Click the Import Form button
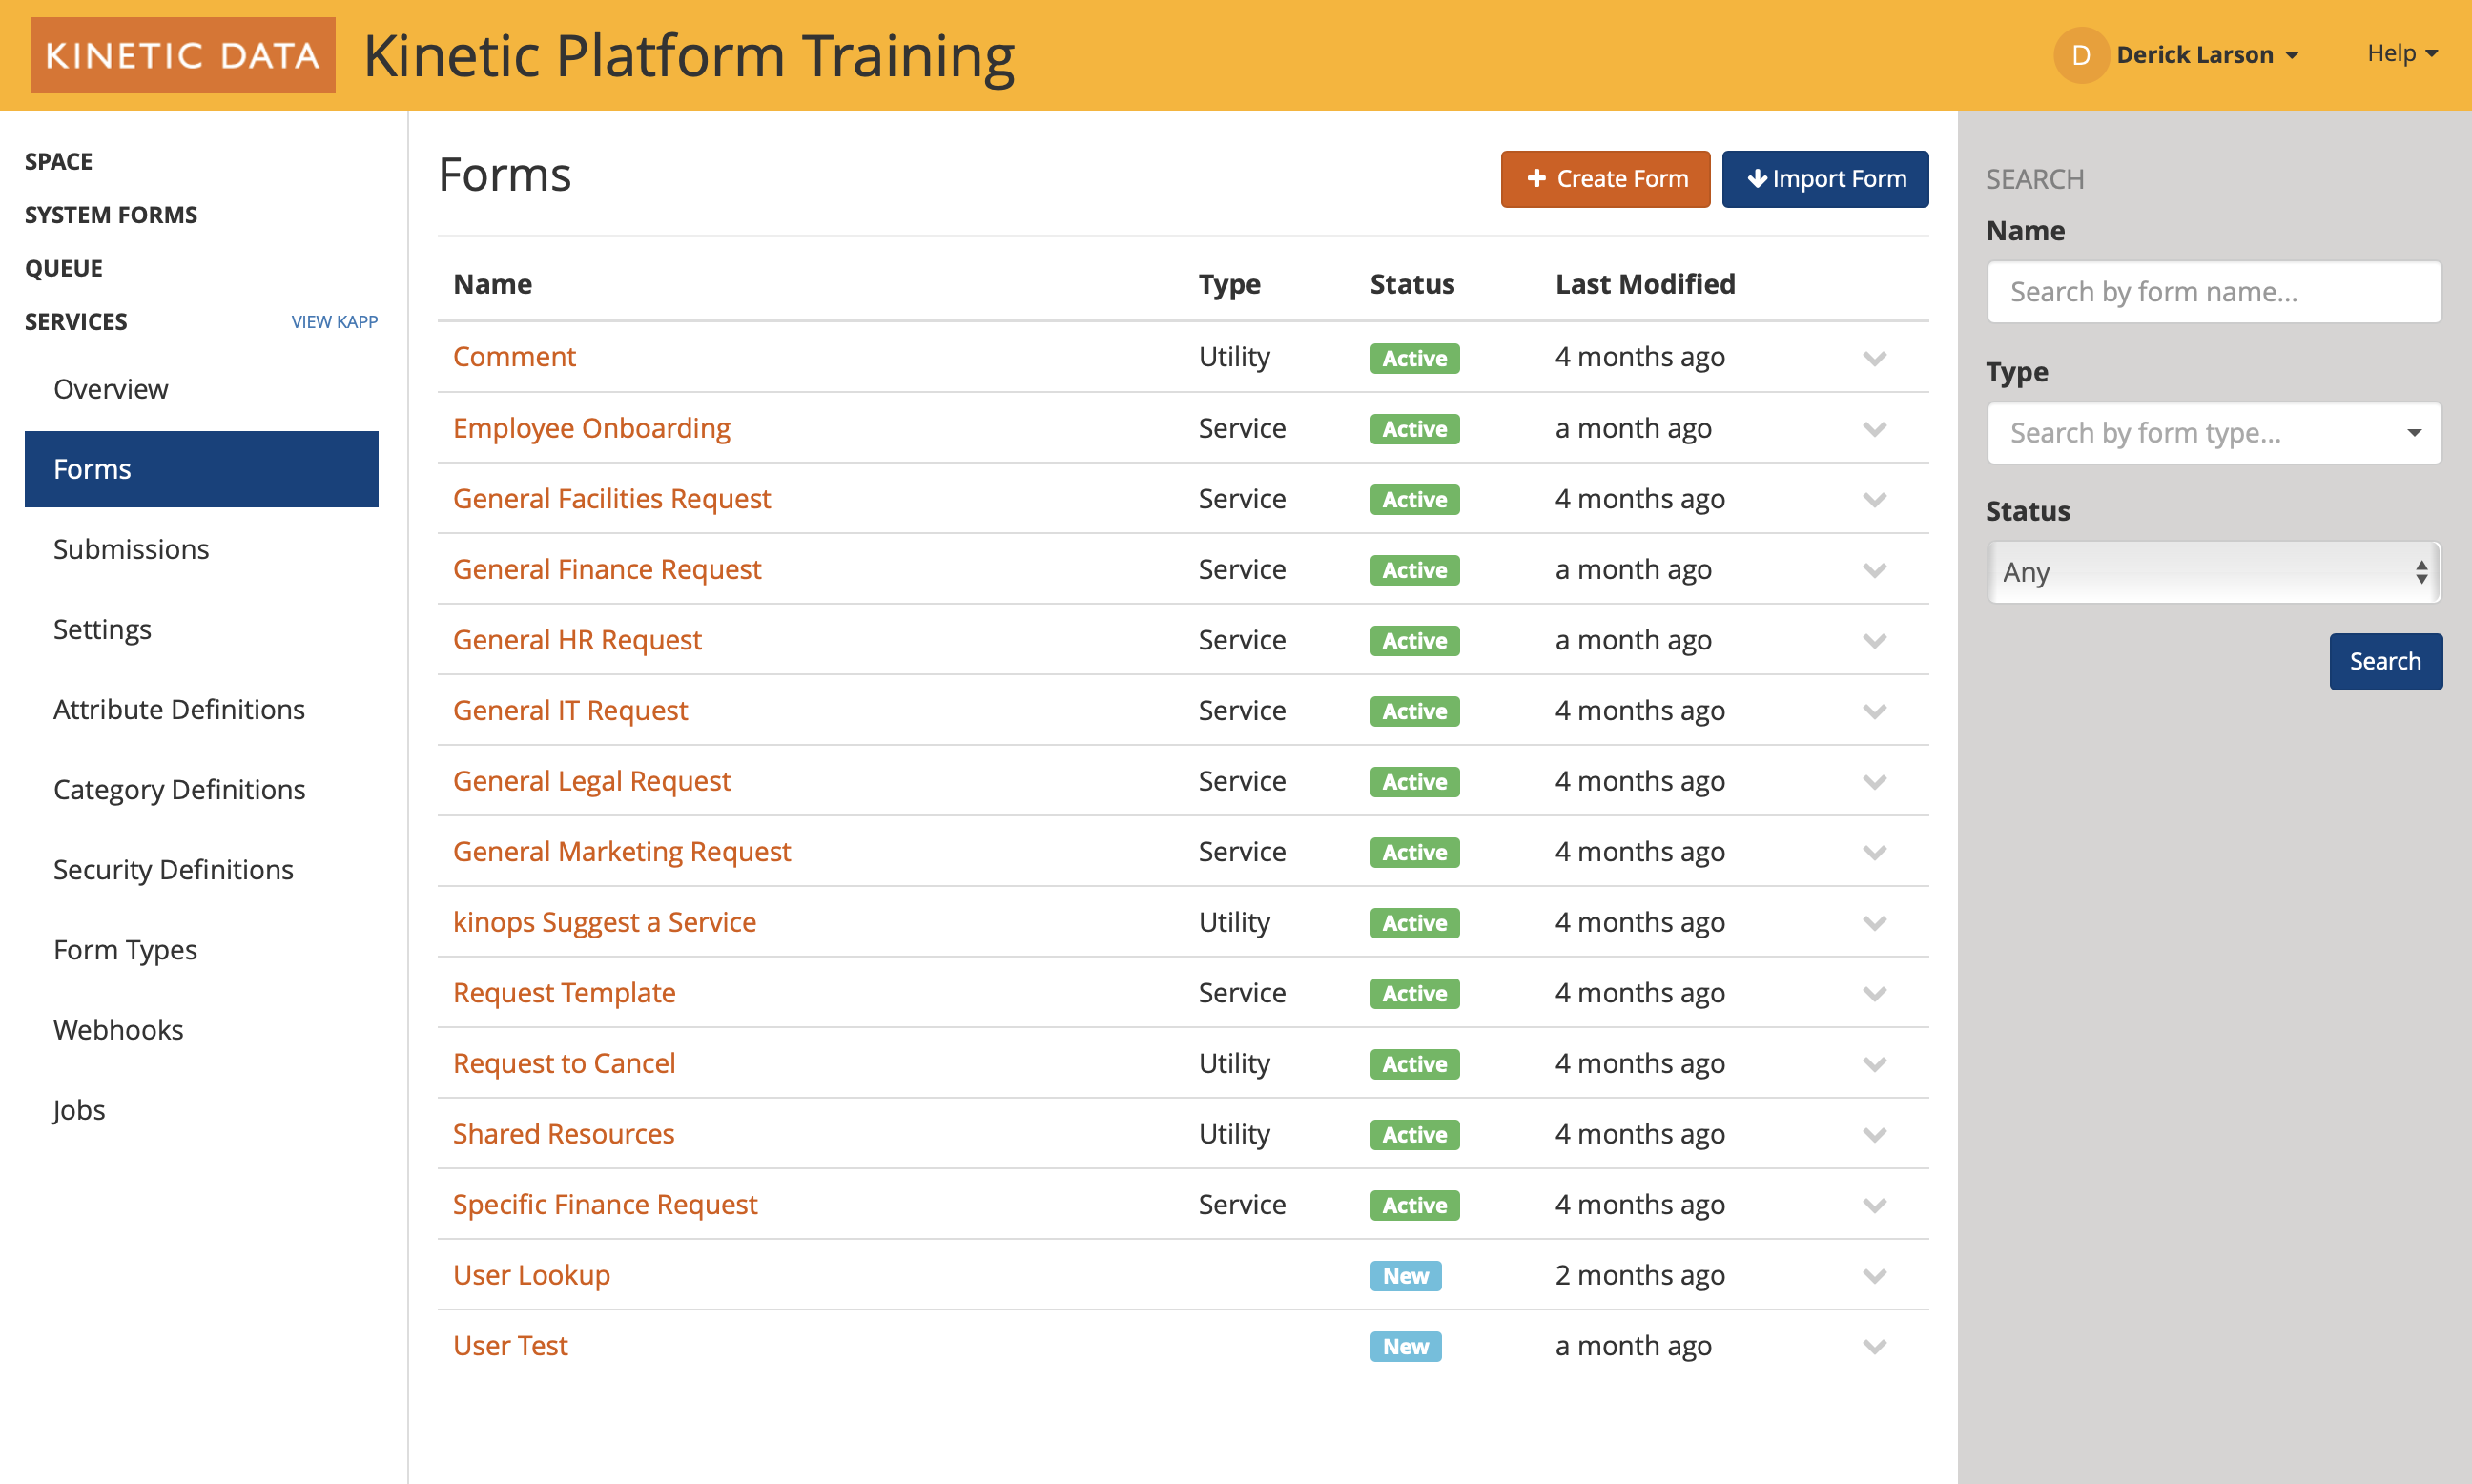The image size is (2472, 1484). click(1824, 179)
